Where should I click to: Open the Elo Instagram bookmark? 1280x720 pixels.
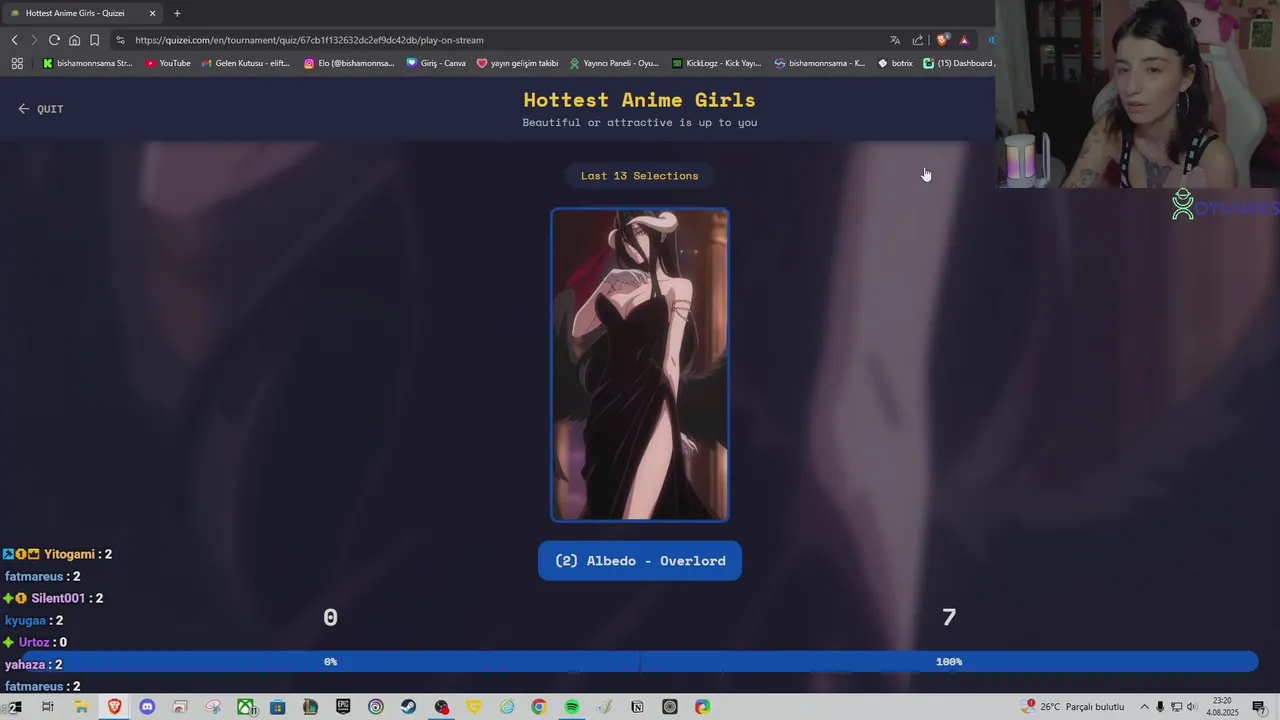pos(349,63)
